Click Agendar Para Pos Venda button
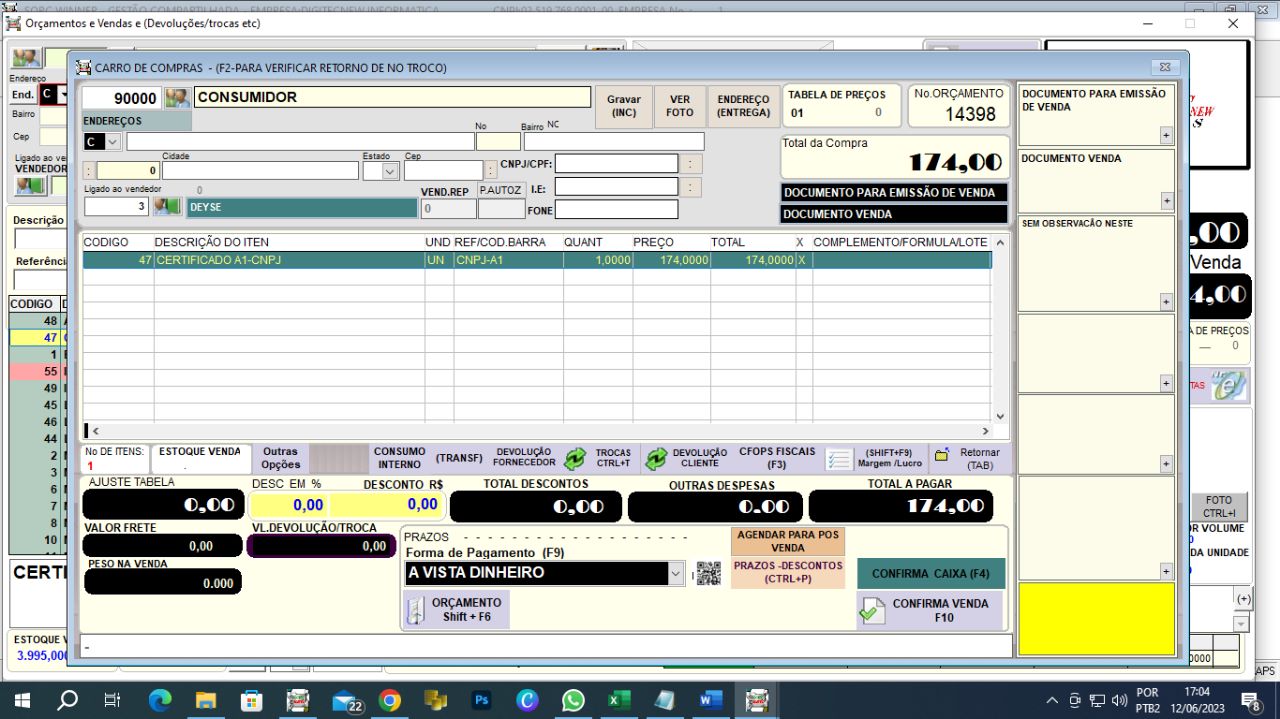 [788, 541]
